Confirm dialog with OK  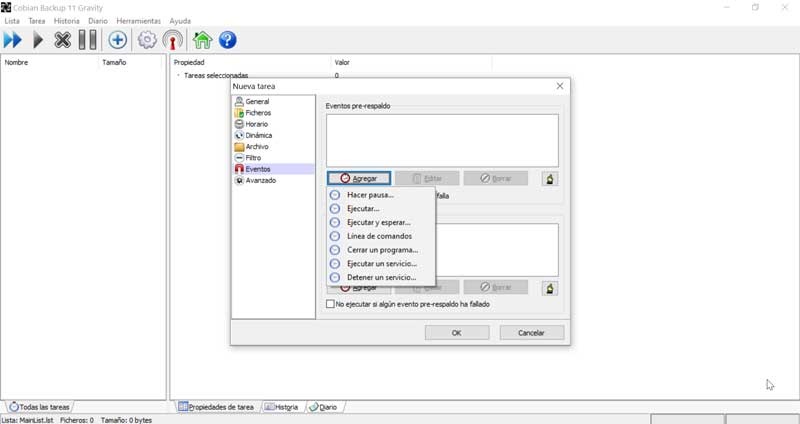tap(457, 333)
